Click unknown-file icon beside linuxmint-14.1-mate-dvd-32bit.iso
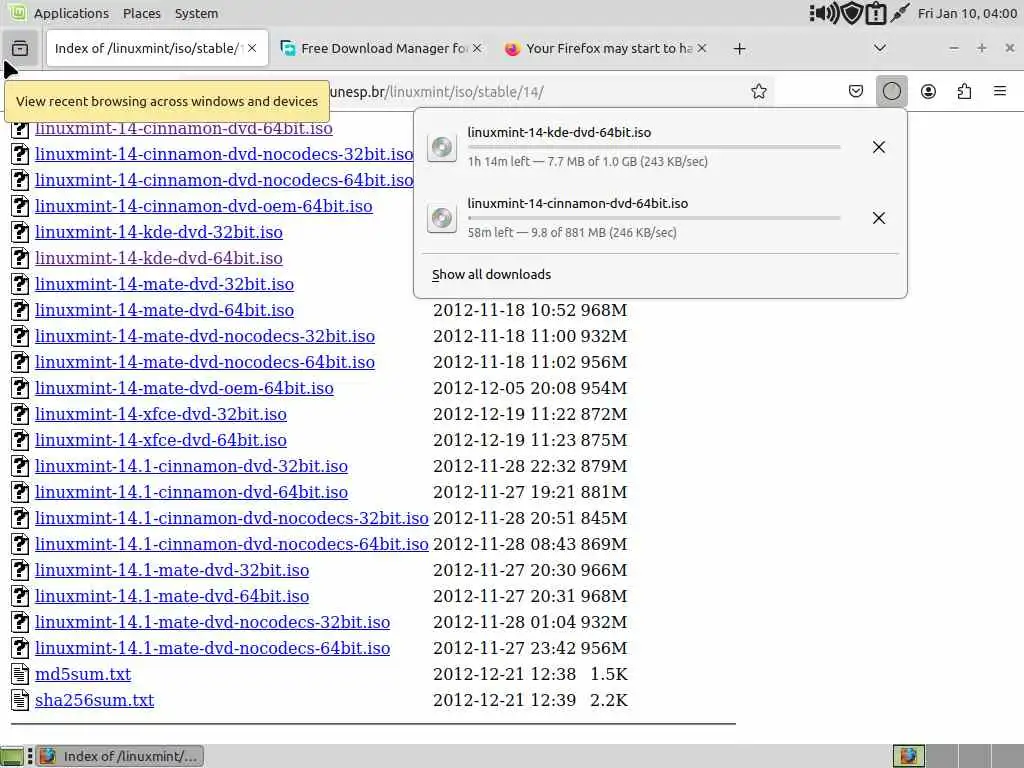The image size is (1024, 768). [20, 570]
